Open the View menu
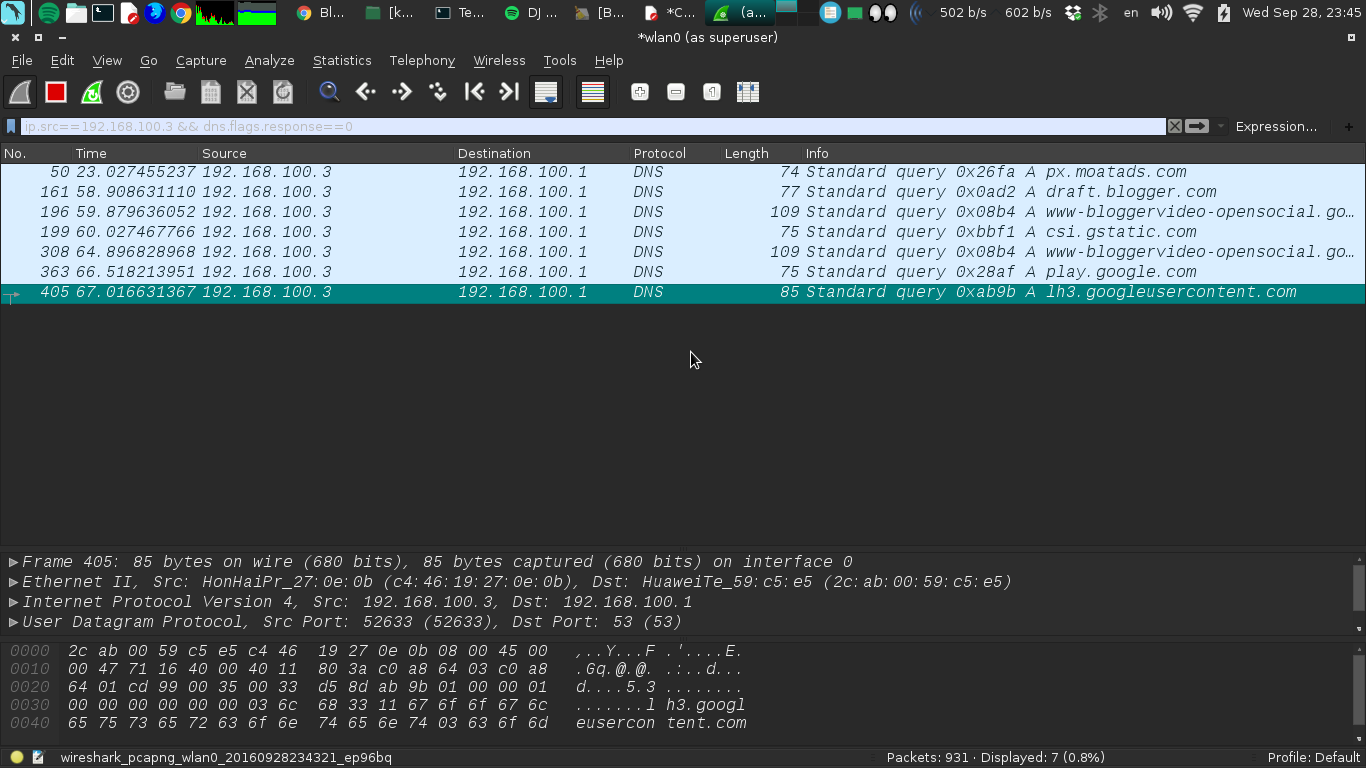The width and height of the screenshot is (1366, 768). [107, 61]
